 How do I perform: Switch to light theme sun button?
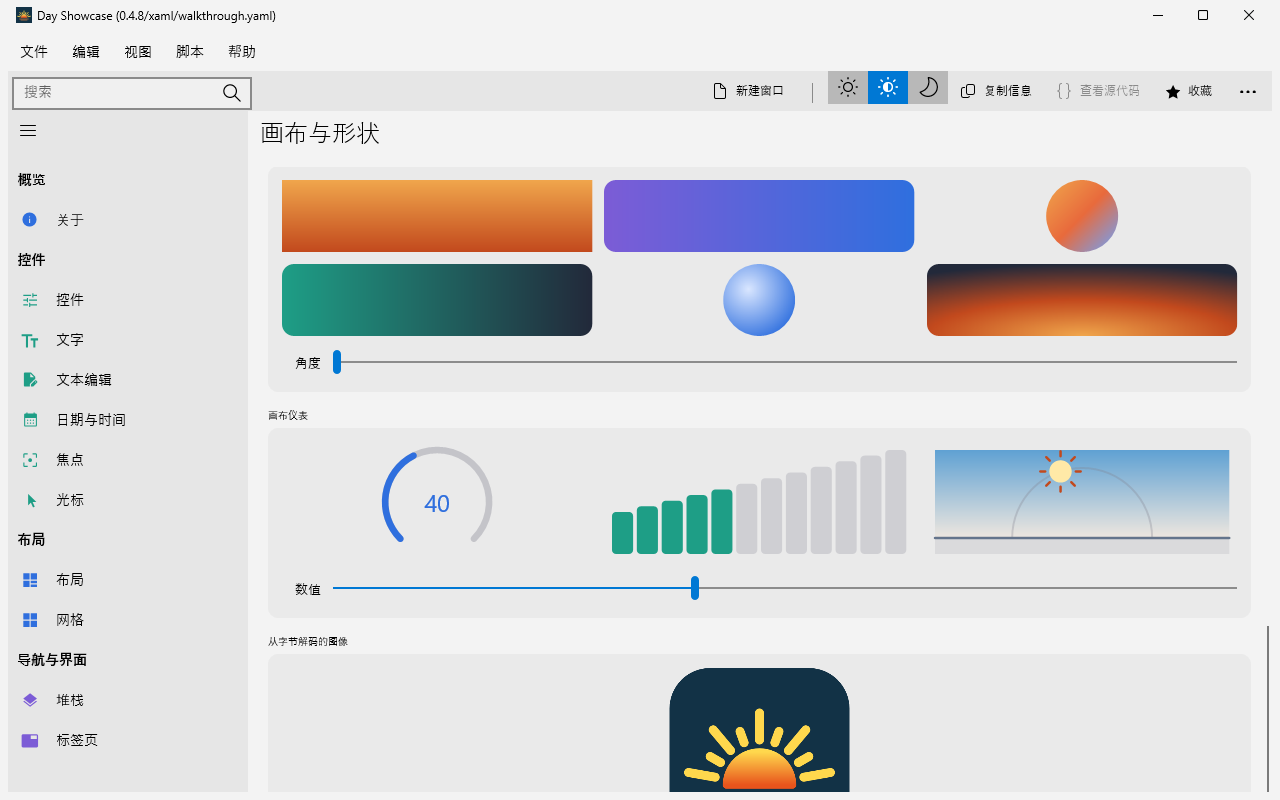[848, 88]
